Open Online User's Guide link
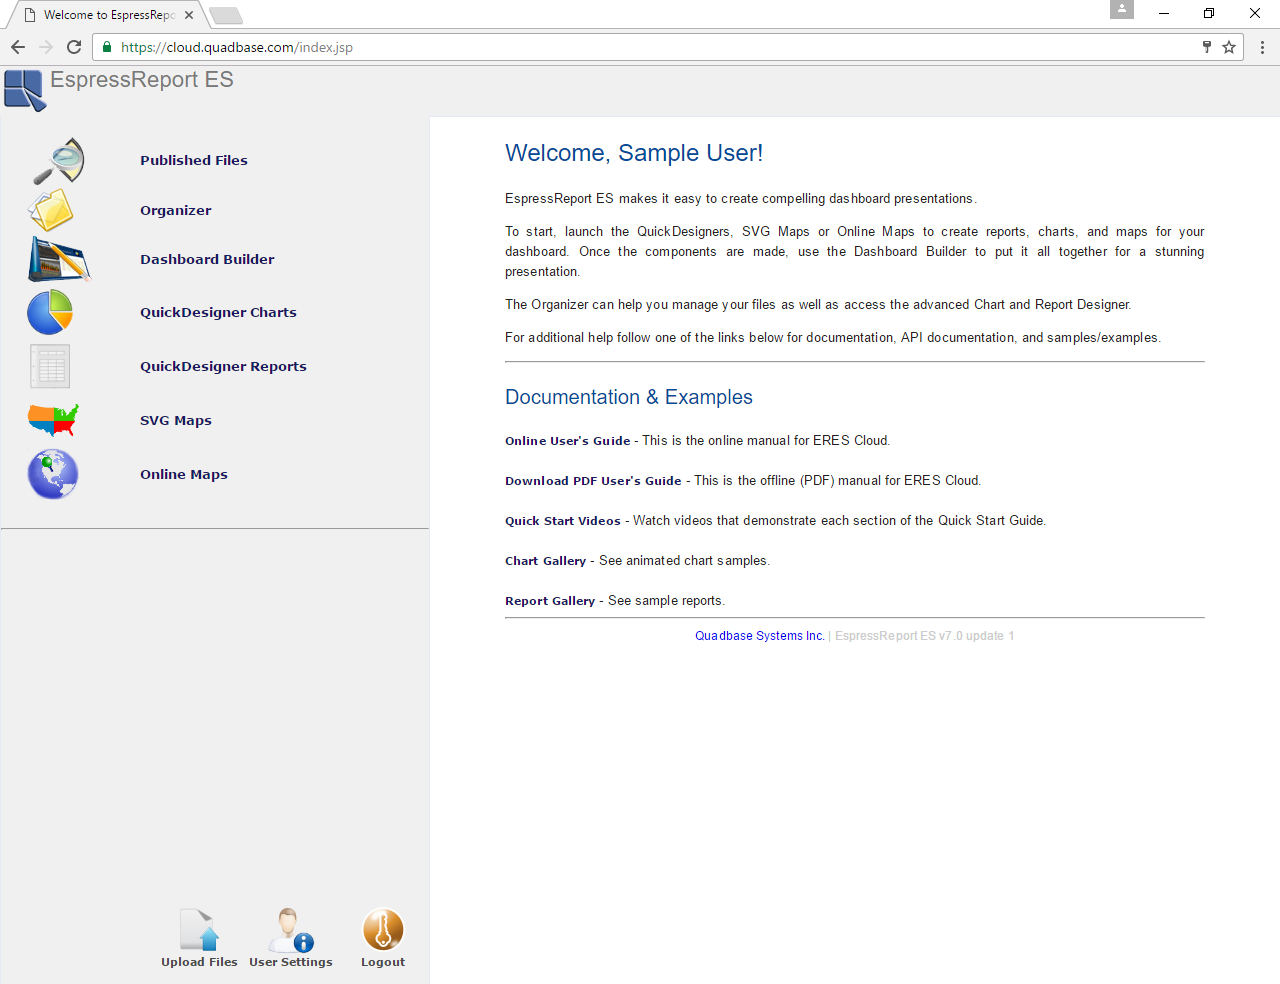The height and width of the screenshot is (984, 1280). [x=568, y=441]
